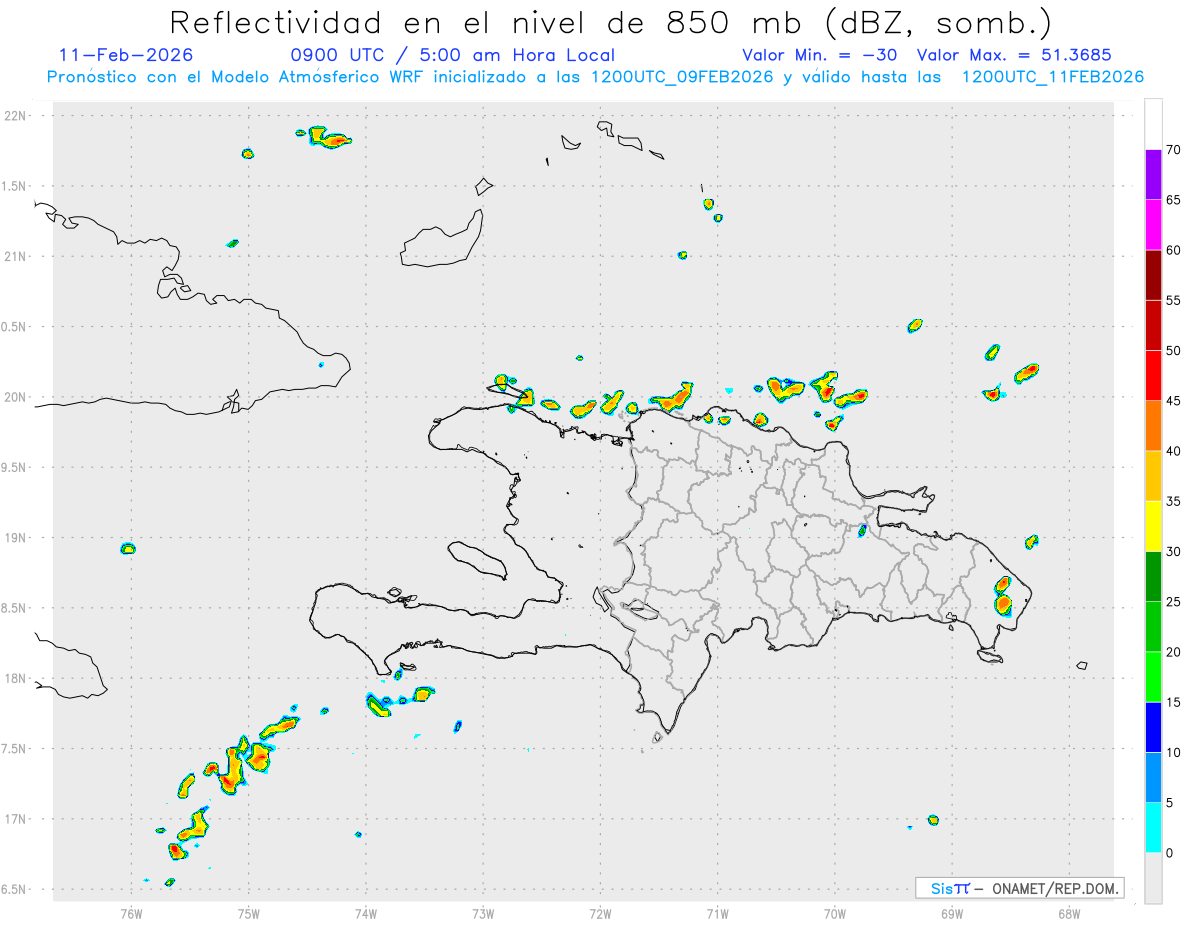Click the latitude axis label '19N'
This screenshot has width=1200, height=927.
point(17,538)
